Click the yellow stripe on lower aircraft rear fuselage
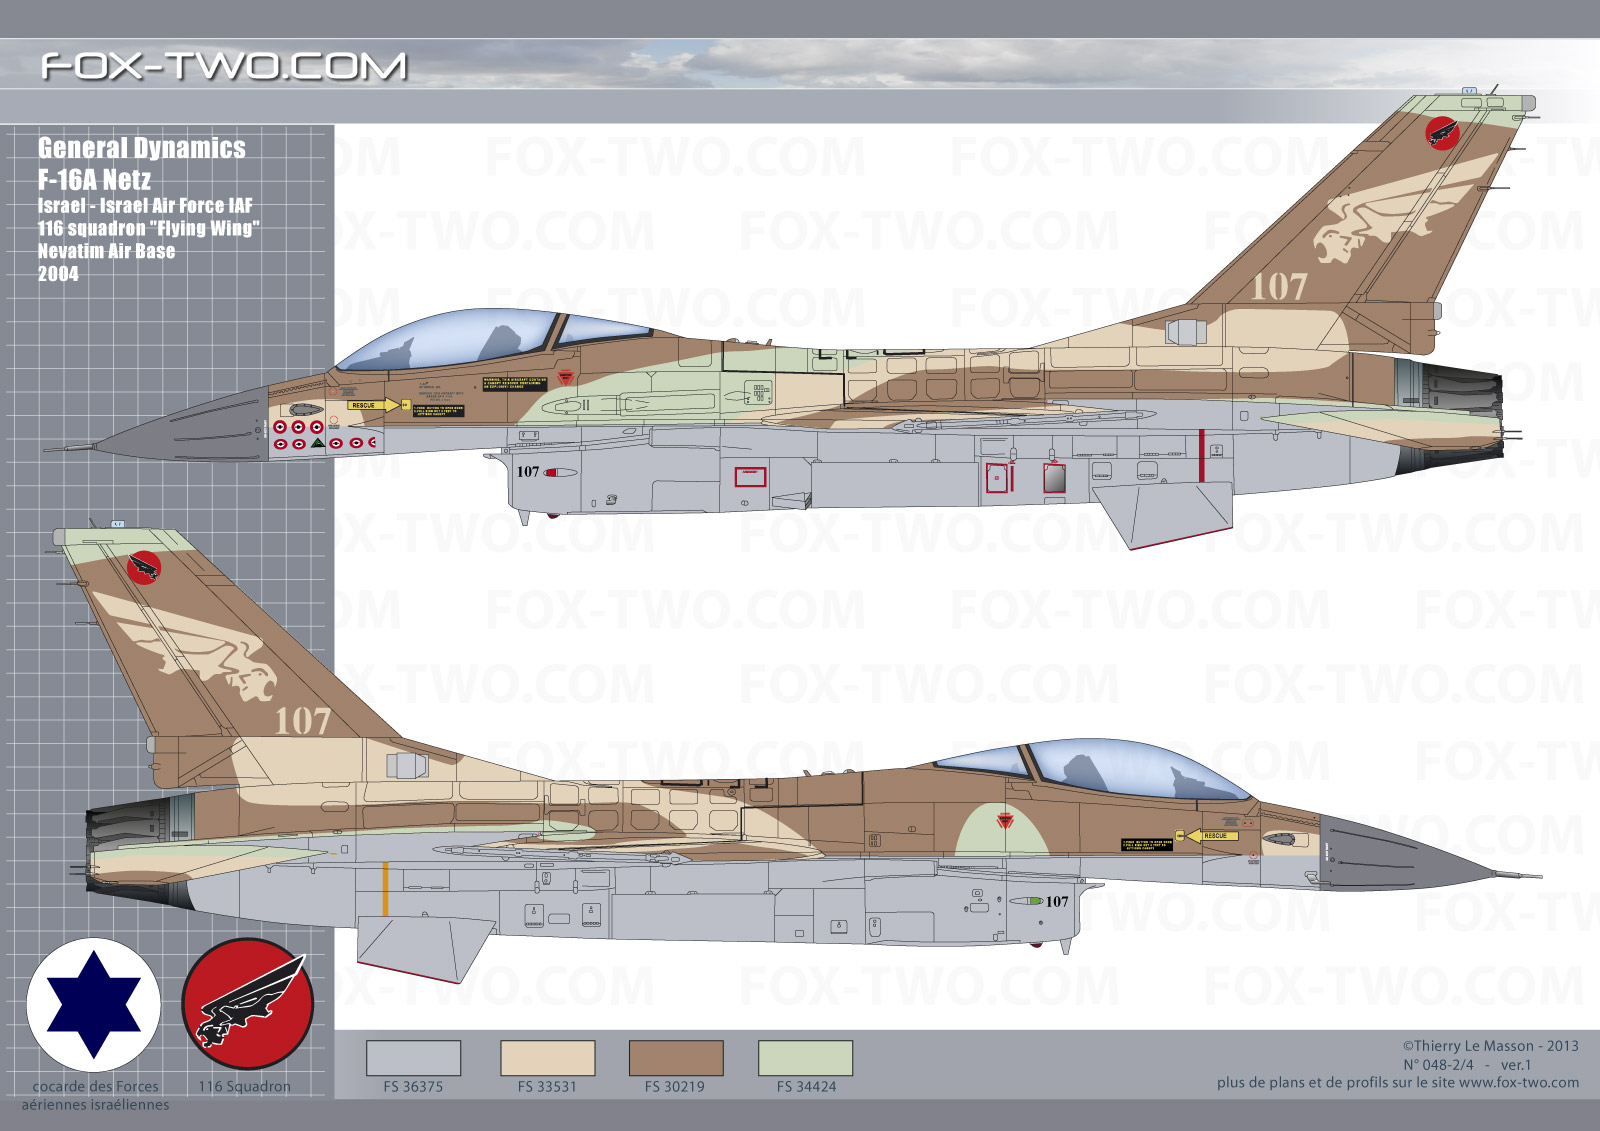The image size is (1600, 1131). pyautogui.click(x=385, y=888)
